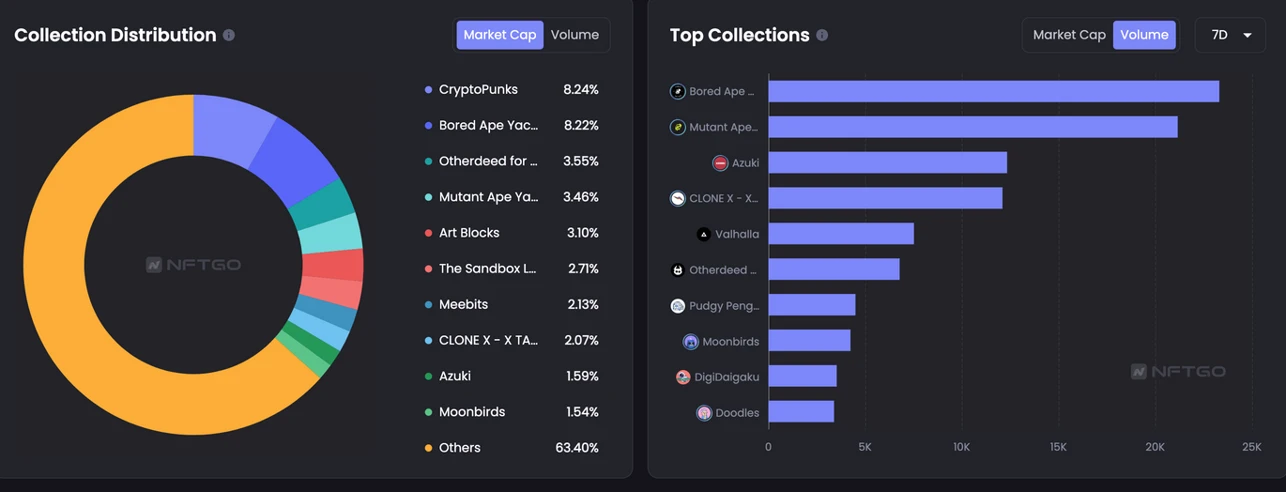1286x492 pixels.
Task: Click the Bored Ape collection avatar icon
Action: (x=677, y=91)
